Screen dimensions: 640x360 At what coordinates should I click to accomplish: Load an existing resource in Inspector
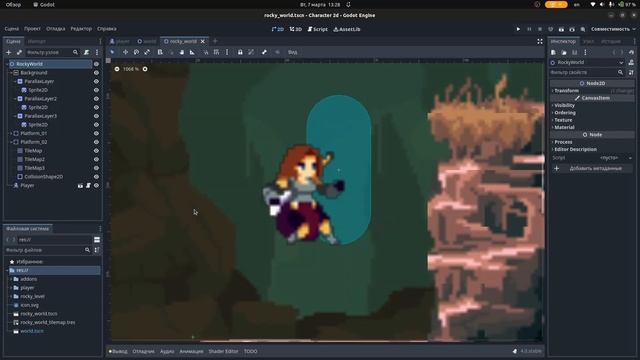[564, 52]
